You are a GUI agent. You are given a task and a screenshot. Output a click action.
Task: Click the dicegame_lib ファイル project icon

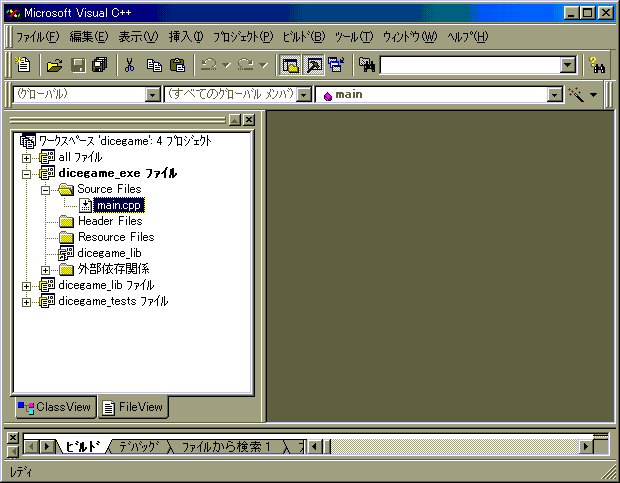pyautogui.click(x=47, y=285)
